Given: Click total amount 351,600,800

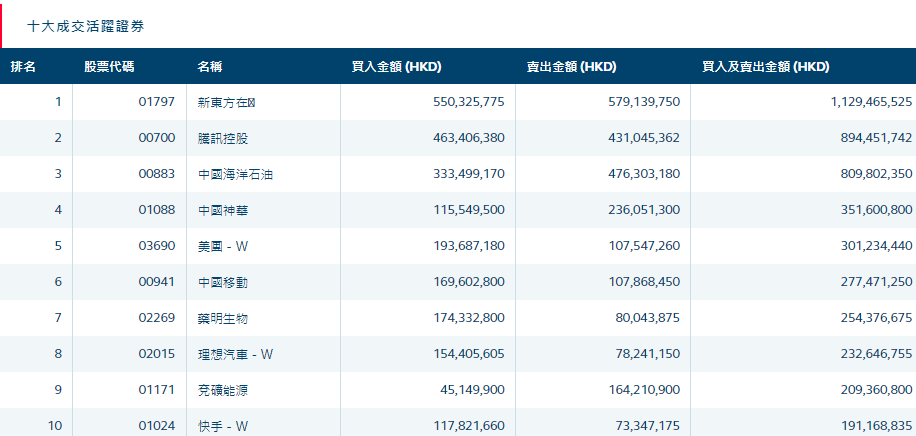Looking at the screenshot, I should pos(876,210).
